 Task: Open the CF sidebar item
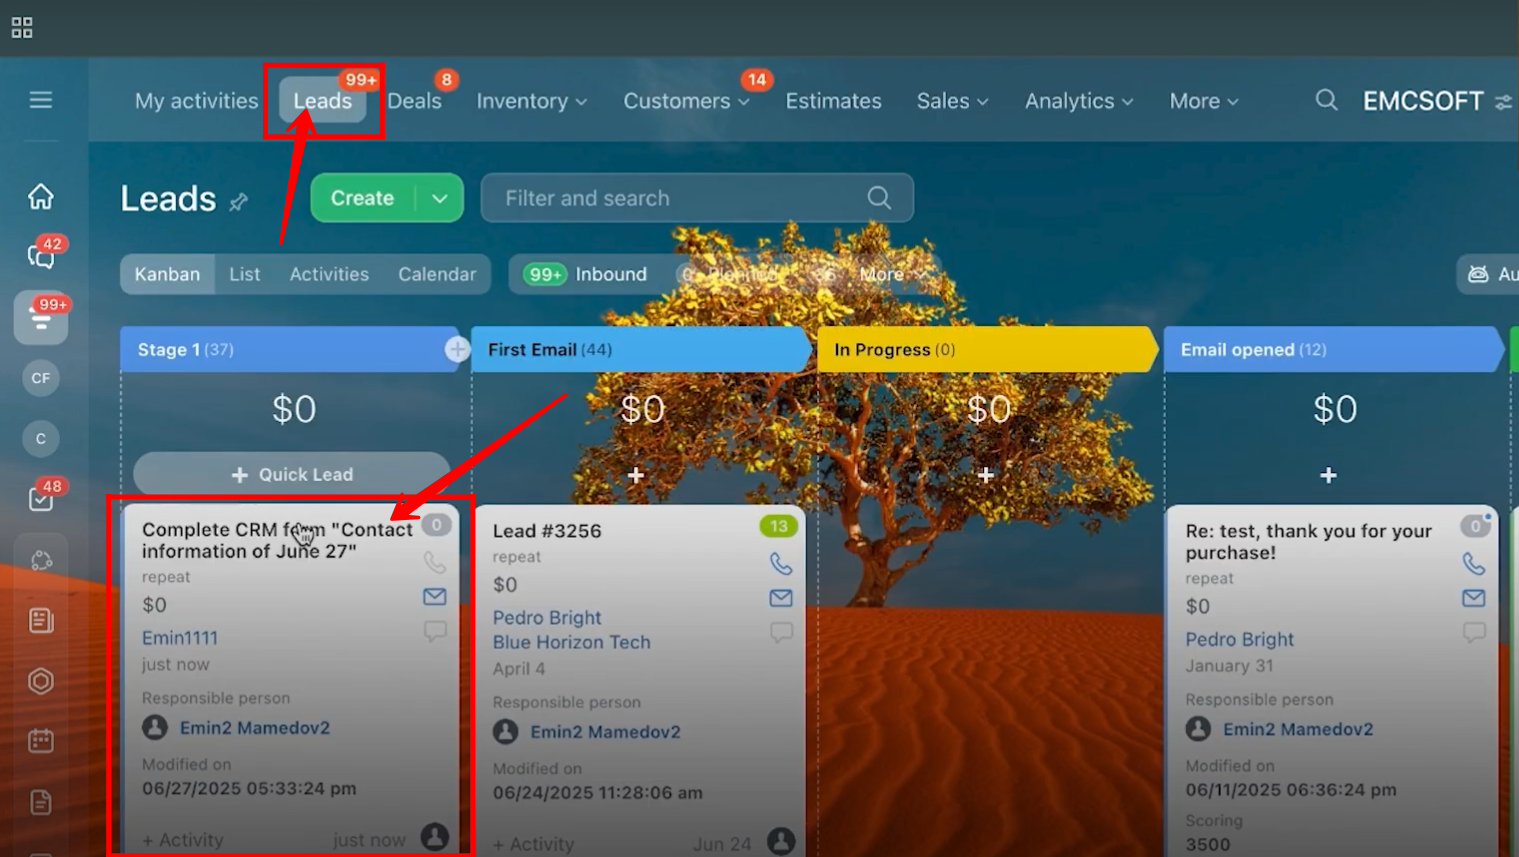tap(41, 378)
